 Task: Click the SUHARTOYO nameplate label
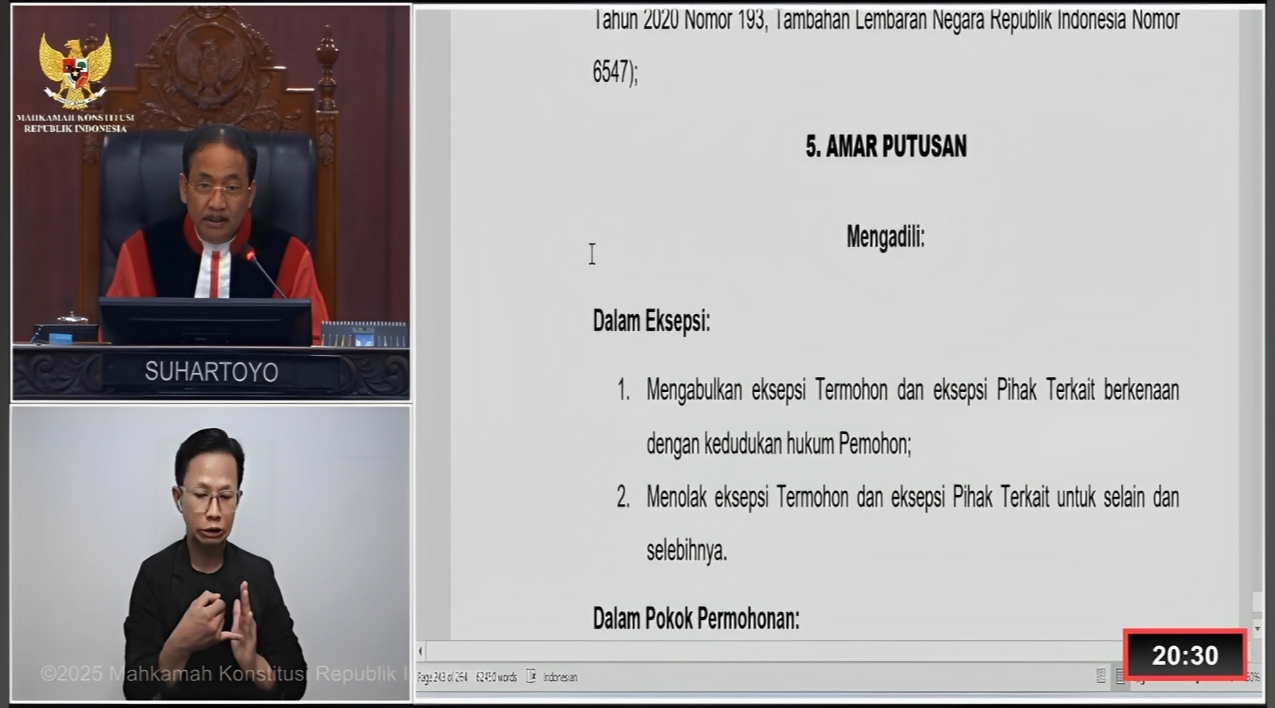tap(211, 372)
